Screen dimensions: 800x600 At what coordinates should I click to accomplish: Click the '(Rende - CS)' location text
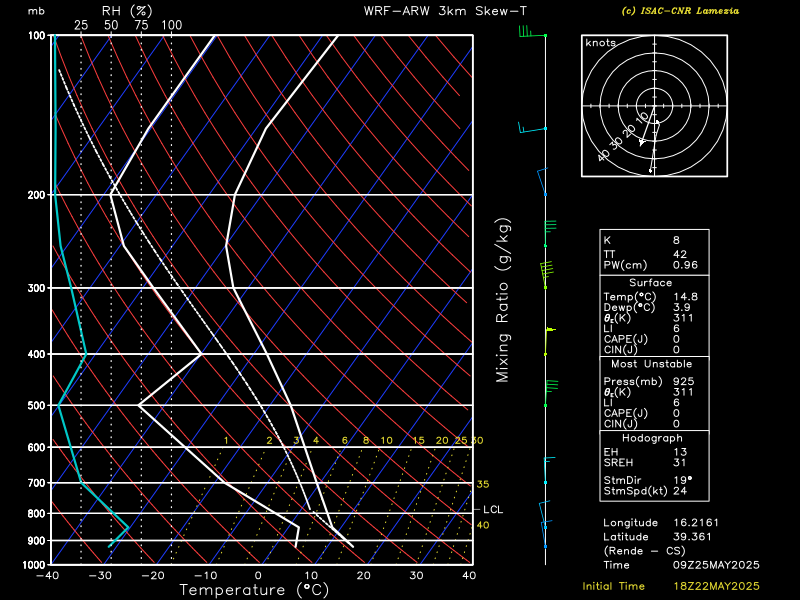pyautogui.click(x=644, y=551)
